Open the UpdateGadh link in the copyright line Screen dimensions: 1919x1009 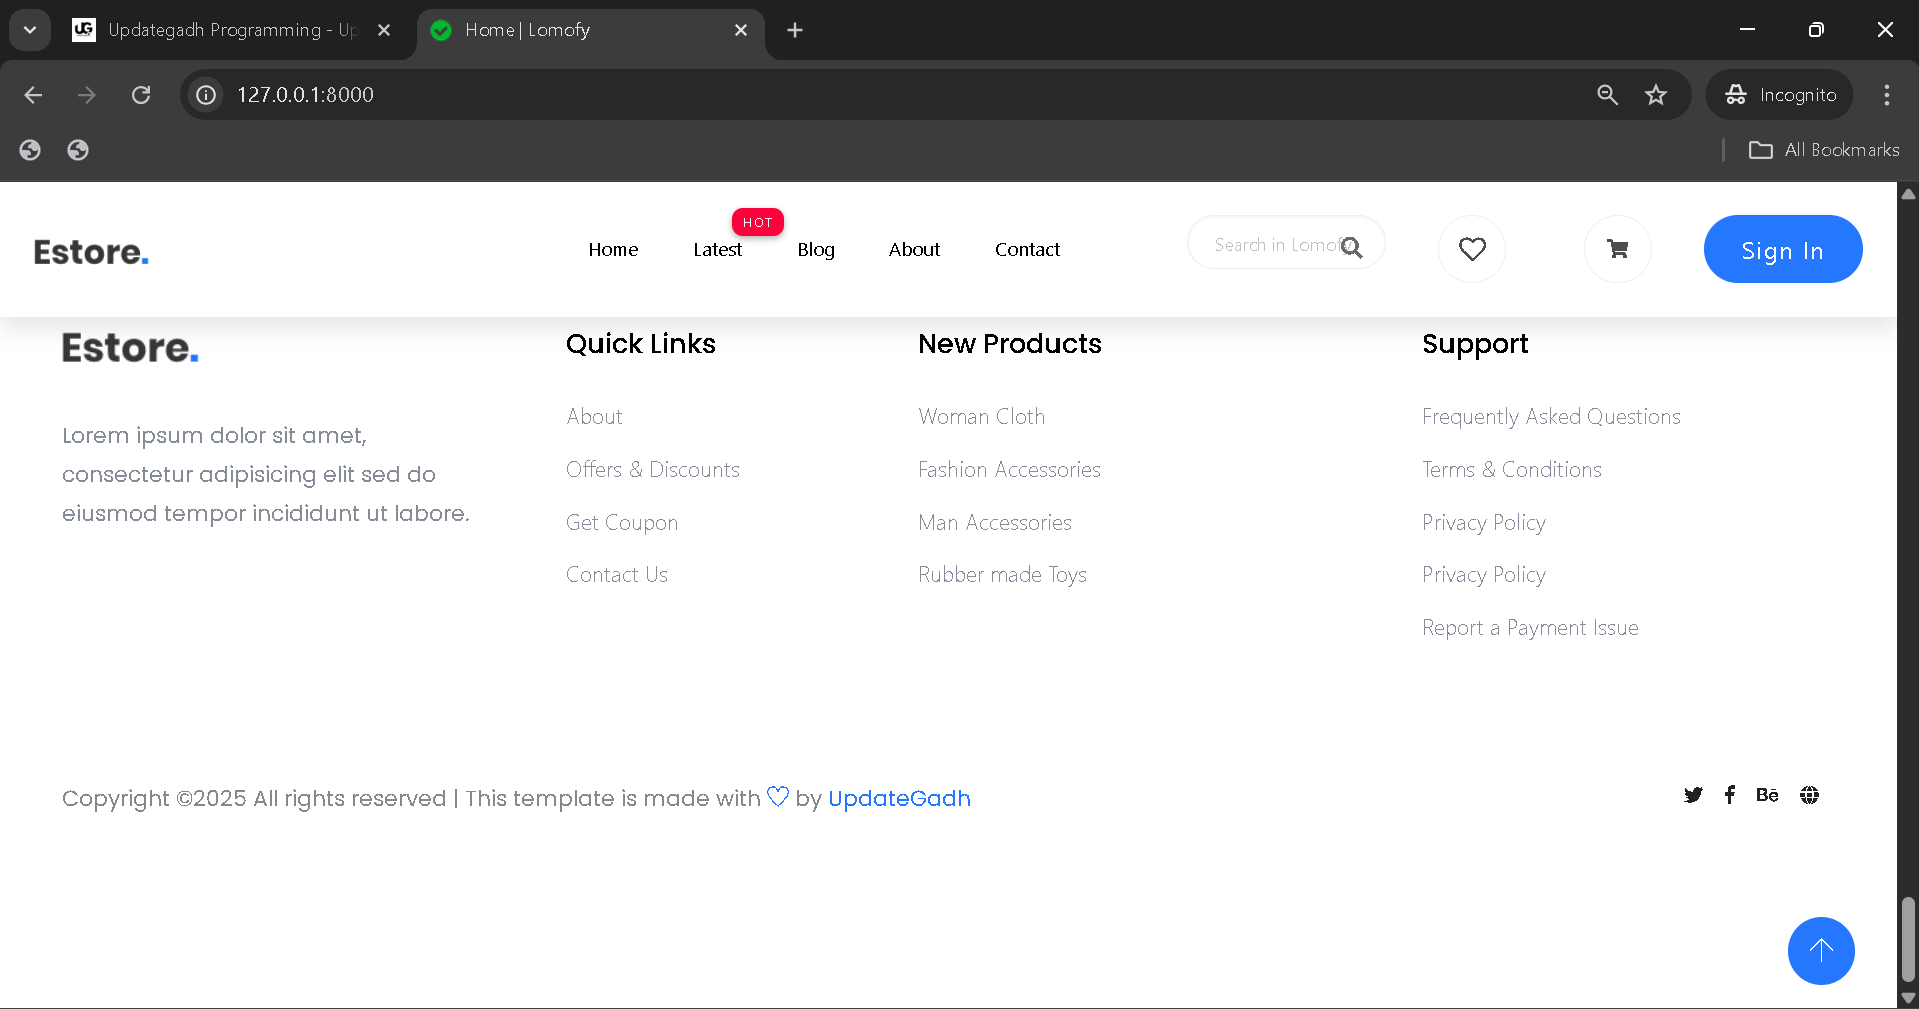pos(898,798)
